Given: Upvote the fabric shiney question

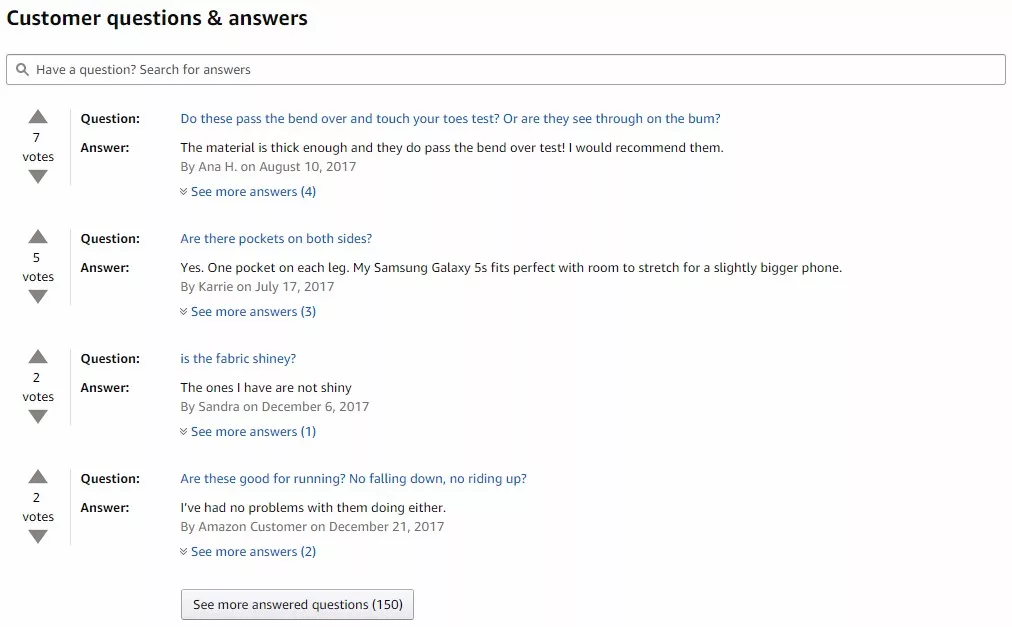Looking at the screenshot, I should [x=38, y=357].
